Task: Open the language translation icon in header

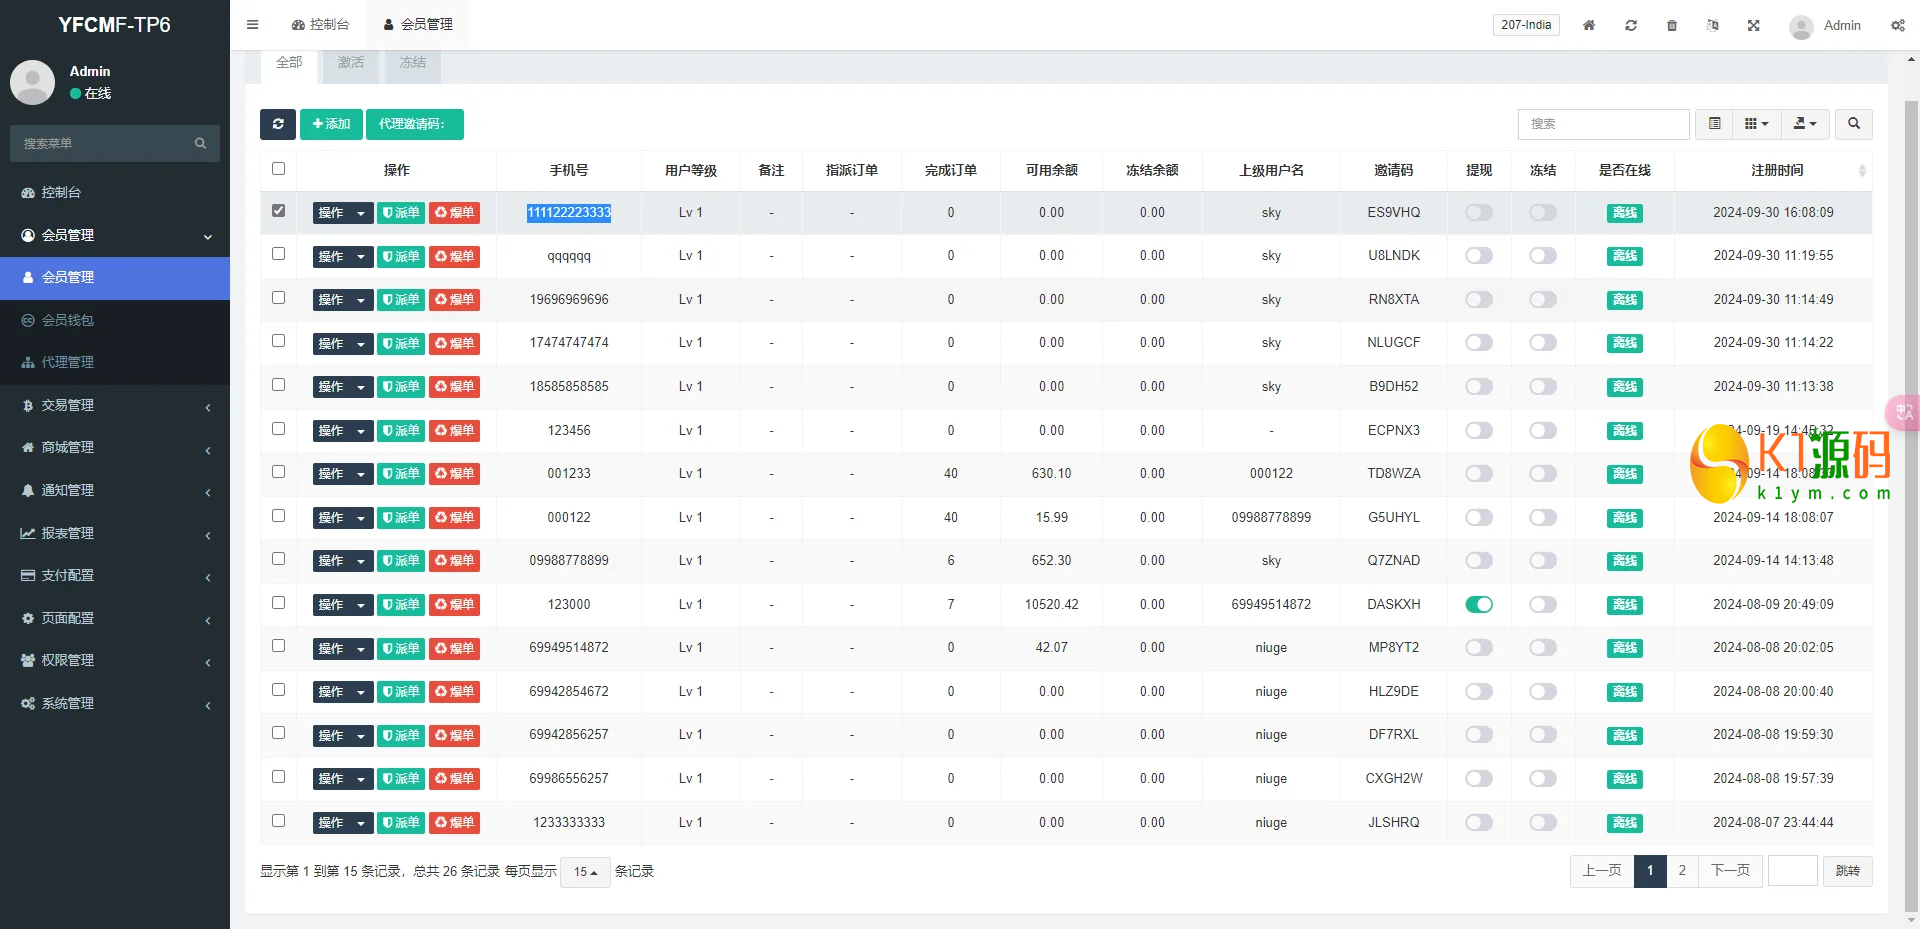Action: tap(1712, 25)
